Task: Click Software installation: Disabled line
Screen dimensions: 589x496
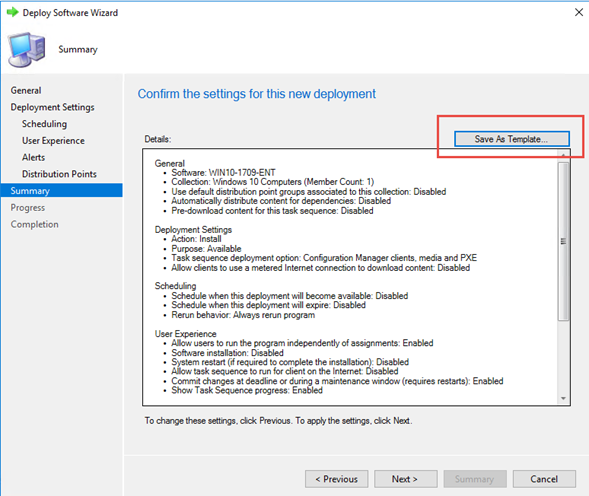Action: click(227, 353)
